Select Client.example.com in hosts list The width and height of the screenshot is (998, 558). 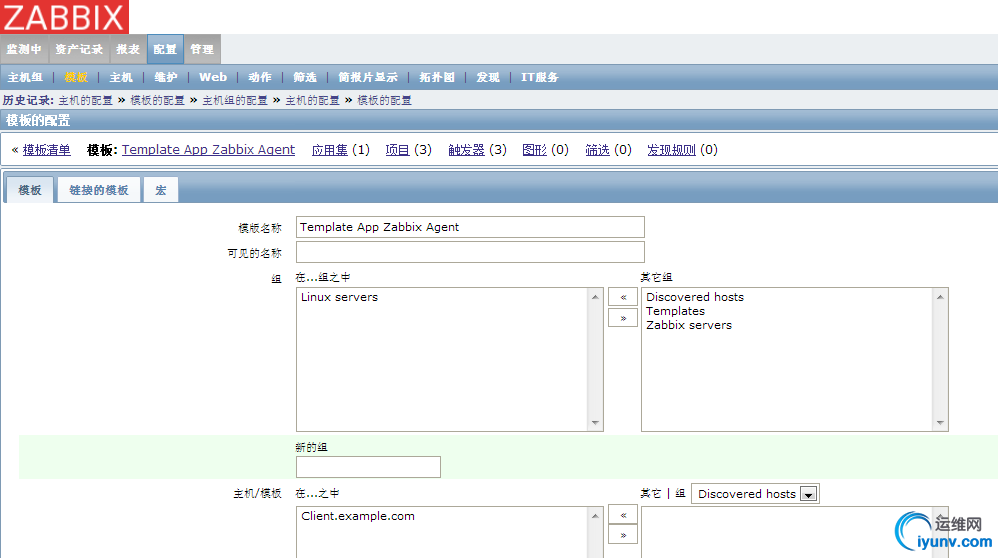point(358,516)
